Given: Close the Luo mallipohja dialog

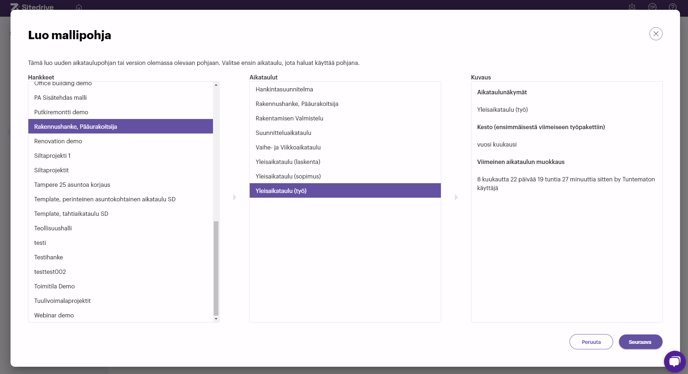Looking at the screenshot, I should 656,34.
